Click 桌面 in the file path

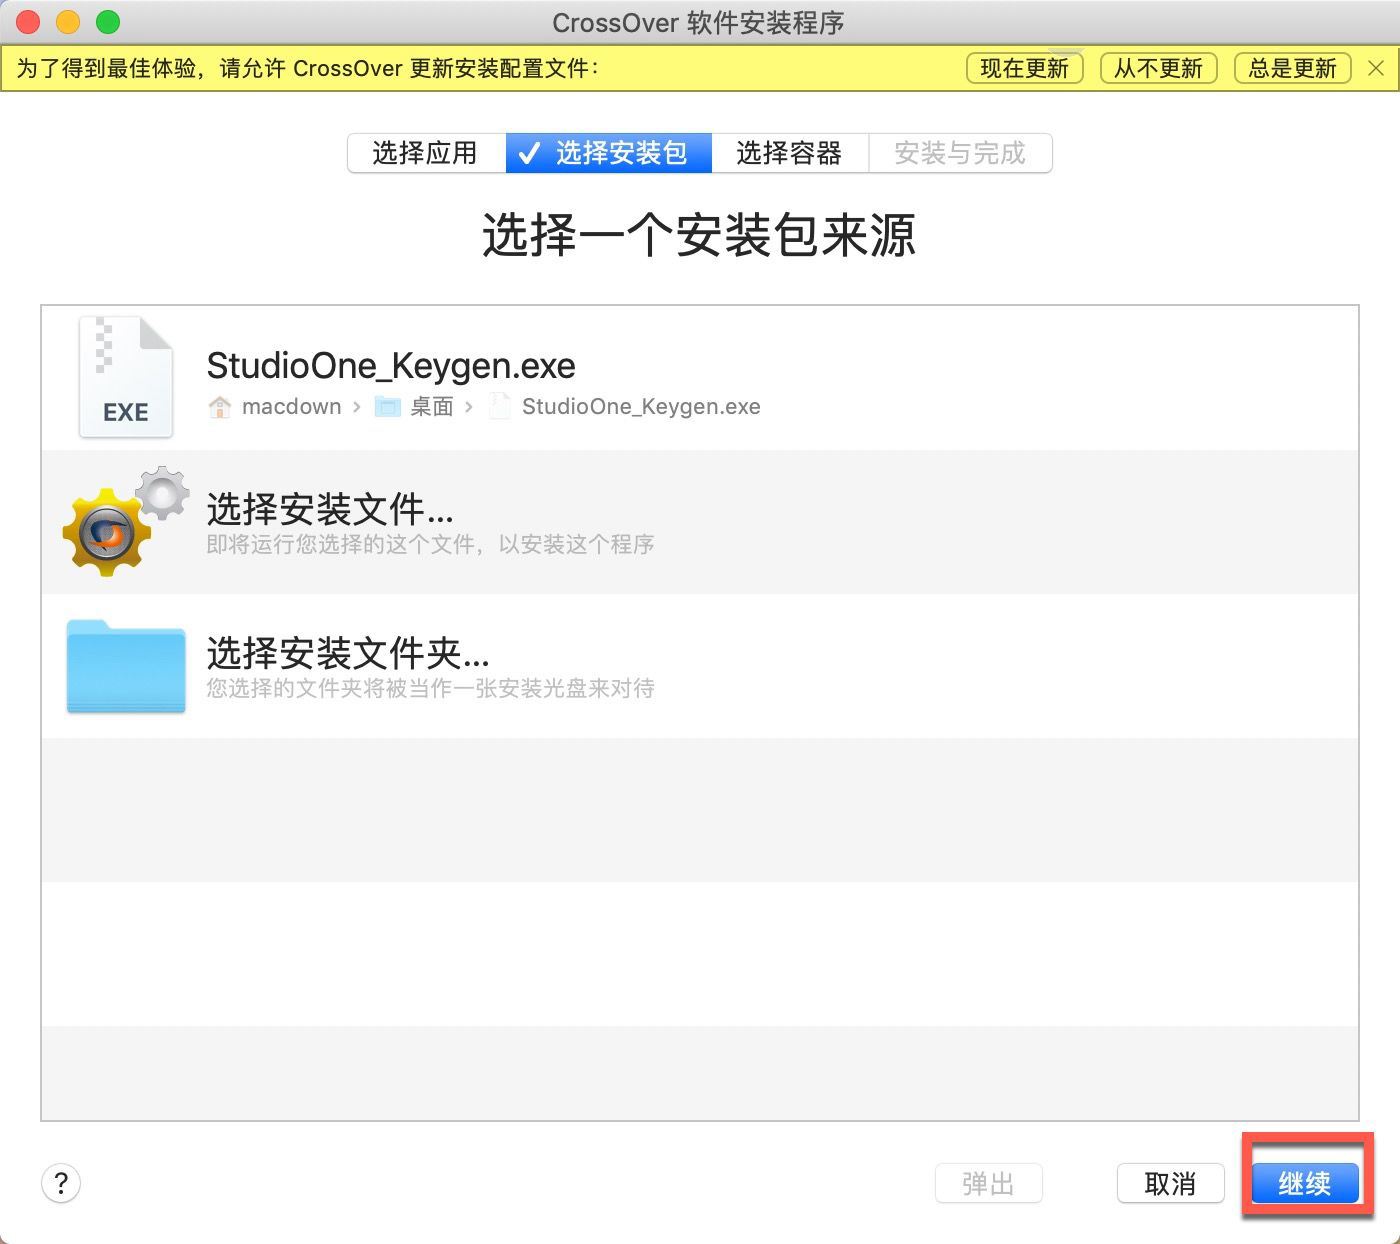(432, 406)
